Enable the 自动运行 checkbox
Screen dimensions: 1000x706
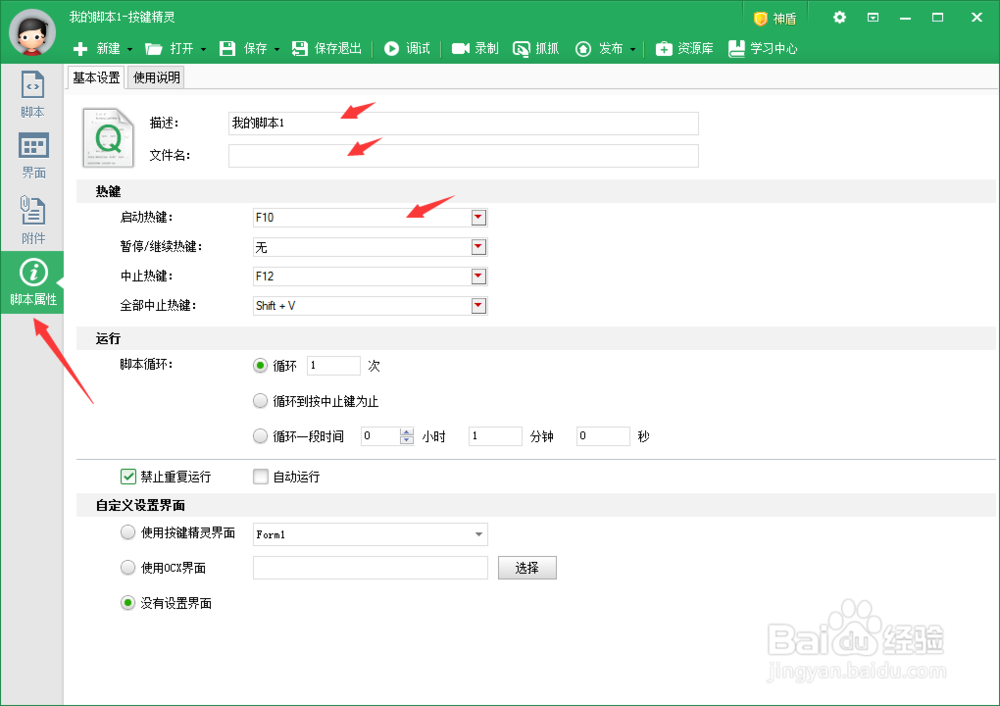click(x=260, y=476)
